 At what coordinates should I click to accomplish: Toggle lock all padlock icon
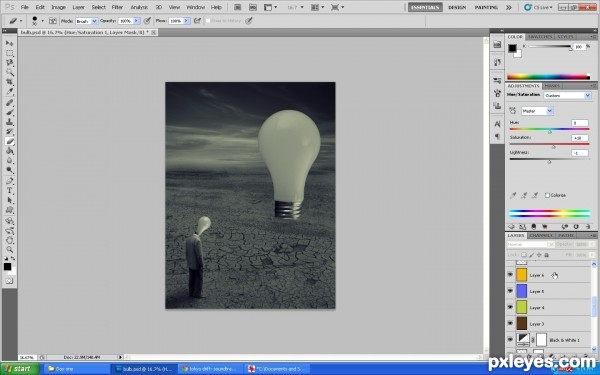coord(546,255)
